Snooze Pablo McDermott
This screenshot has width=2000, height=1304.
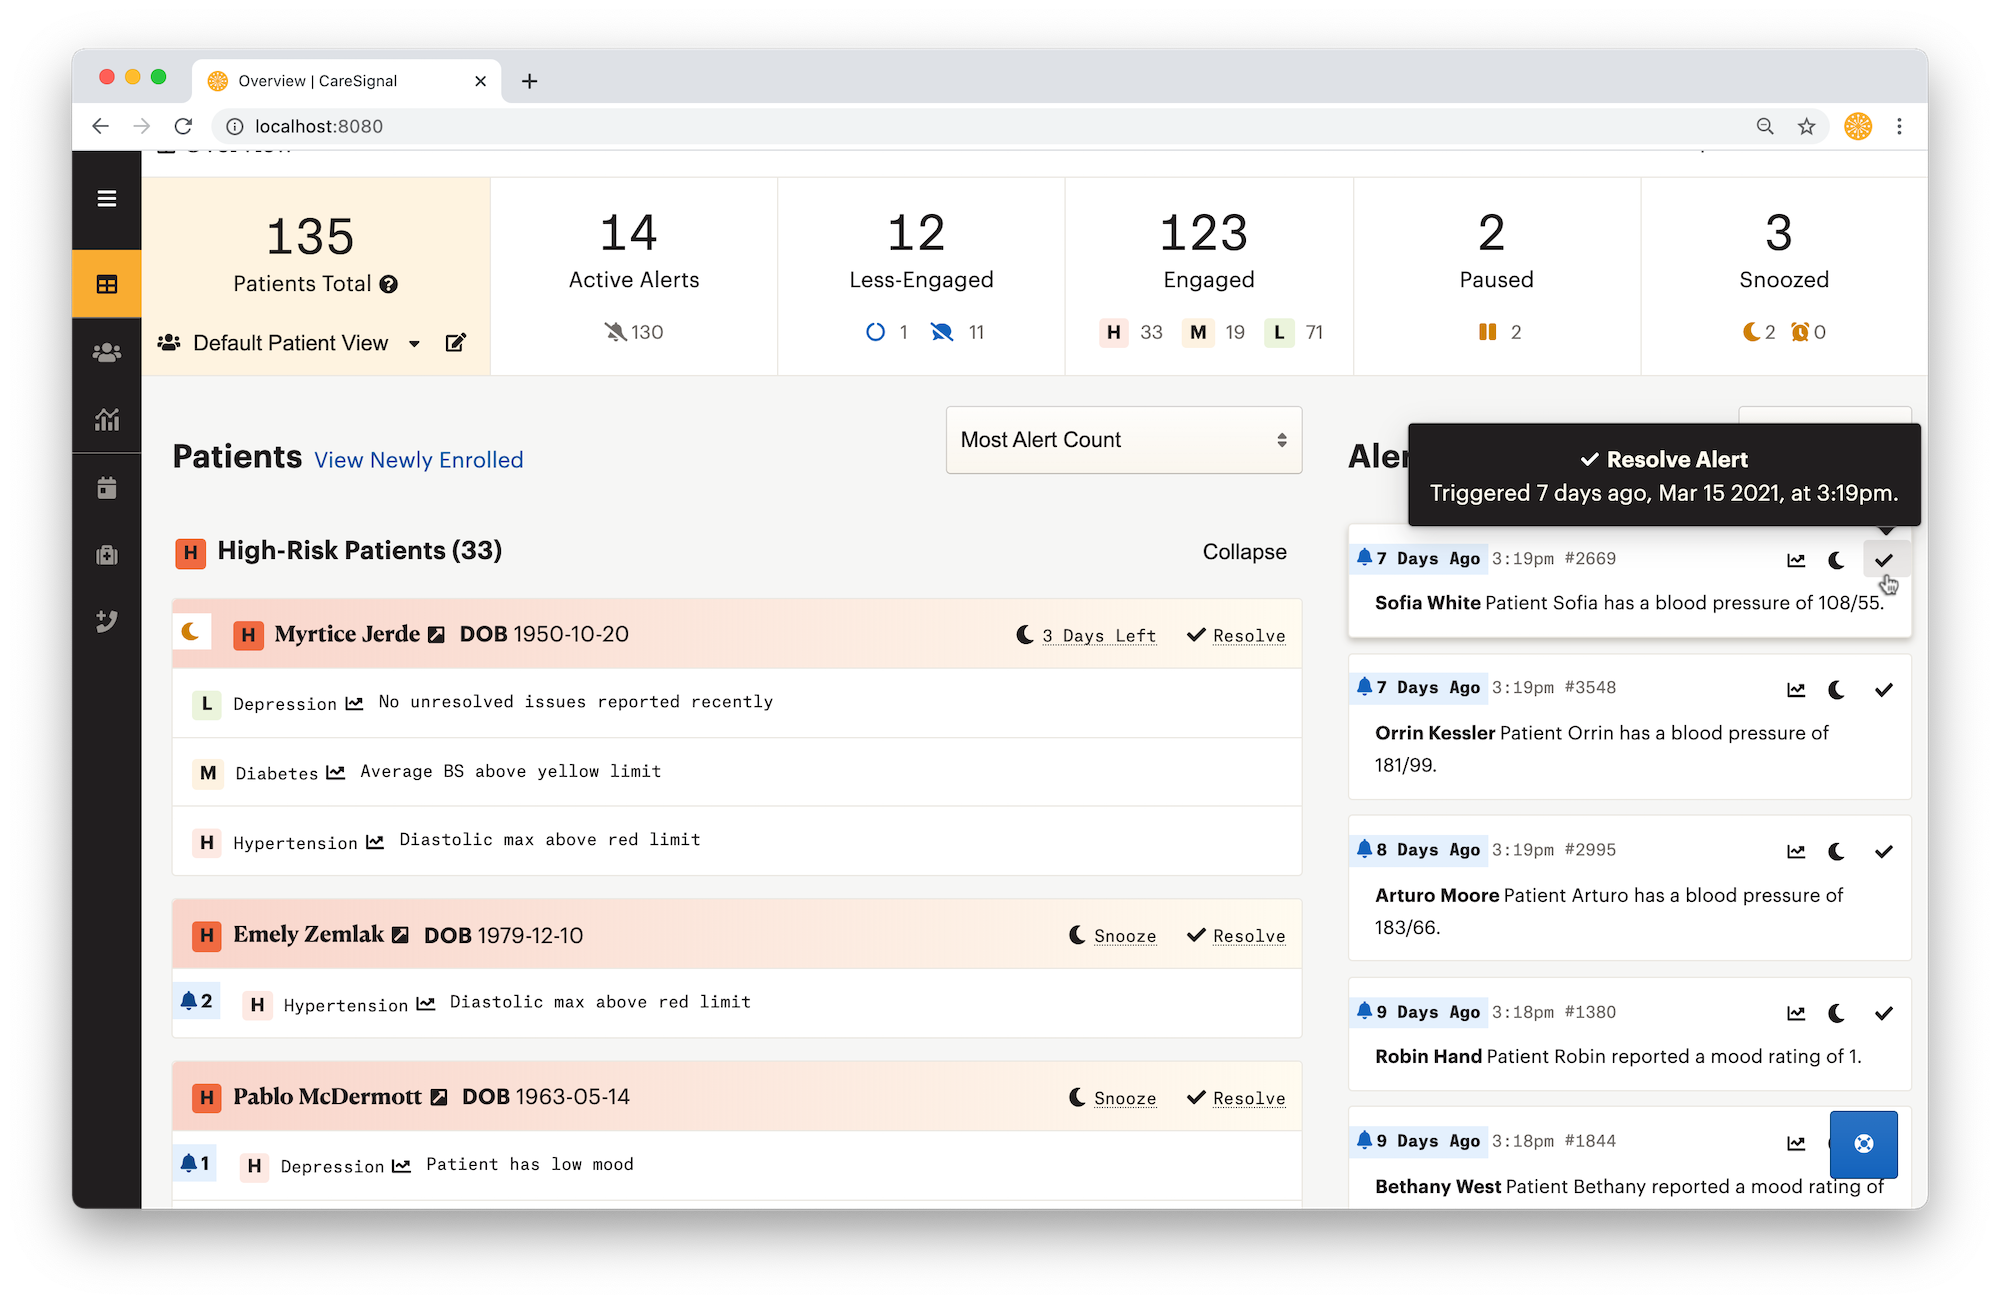click(1112, 1098)
